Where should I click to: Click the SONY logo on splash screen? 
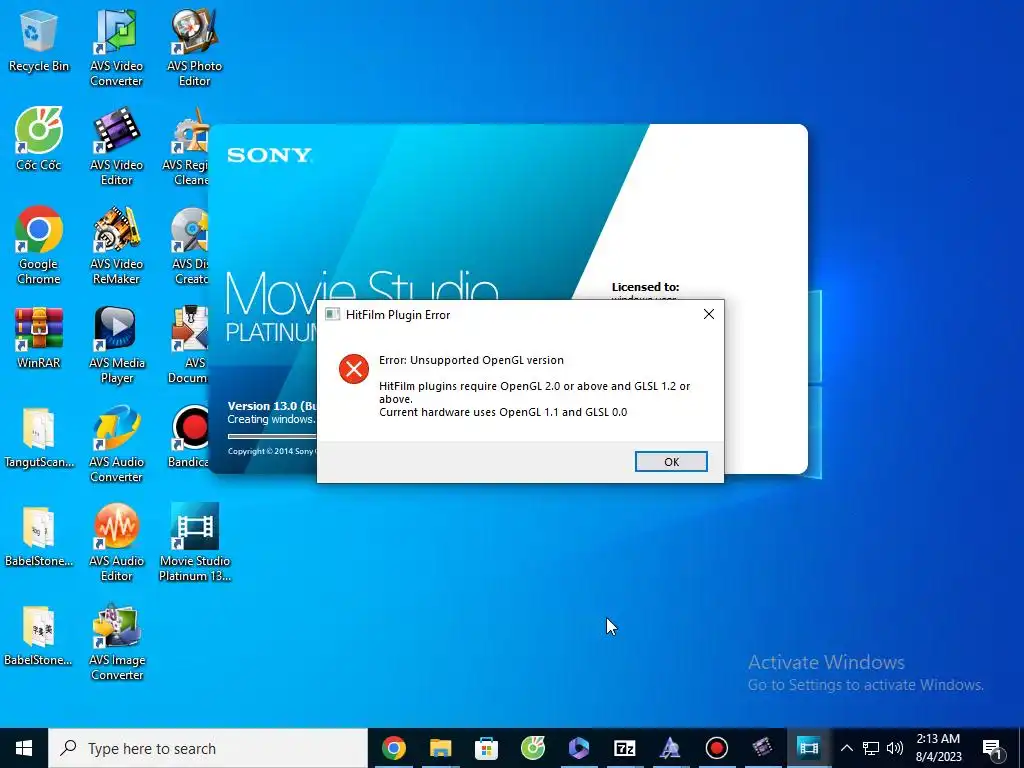point(269,155)
